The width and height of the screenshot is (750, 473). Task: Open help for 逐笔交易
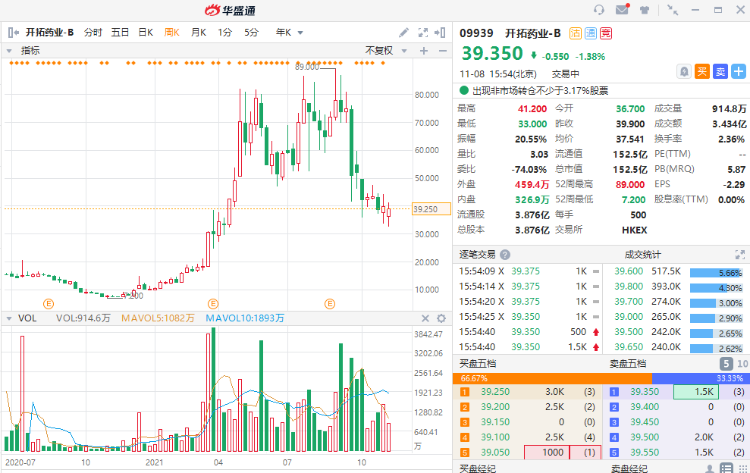[505, 254]
